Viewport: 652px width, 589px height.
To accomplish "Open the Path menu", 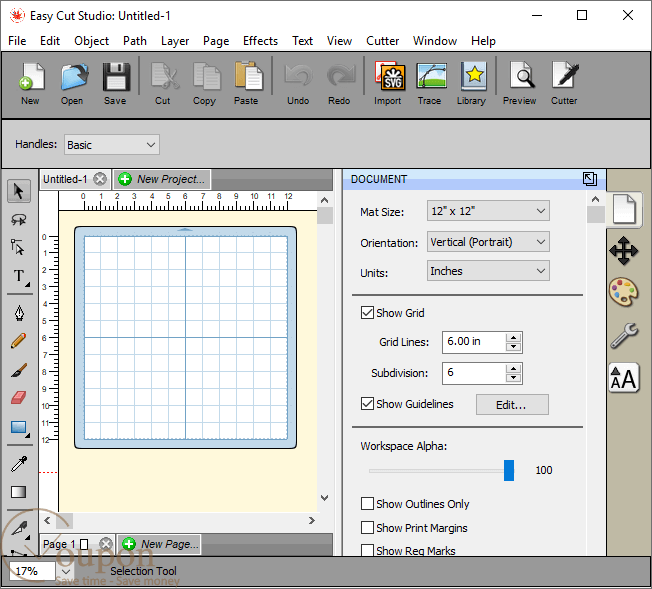I will click(x=135, y=41).
